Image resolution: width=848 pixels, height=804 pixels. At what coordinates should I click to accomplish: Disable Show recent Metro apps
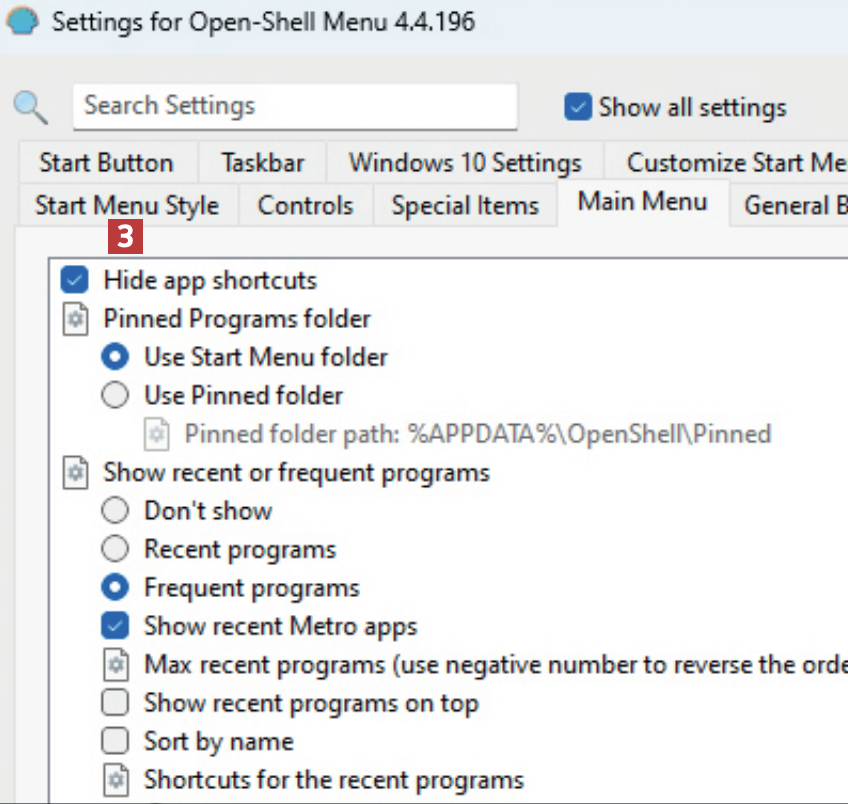116,627
